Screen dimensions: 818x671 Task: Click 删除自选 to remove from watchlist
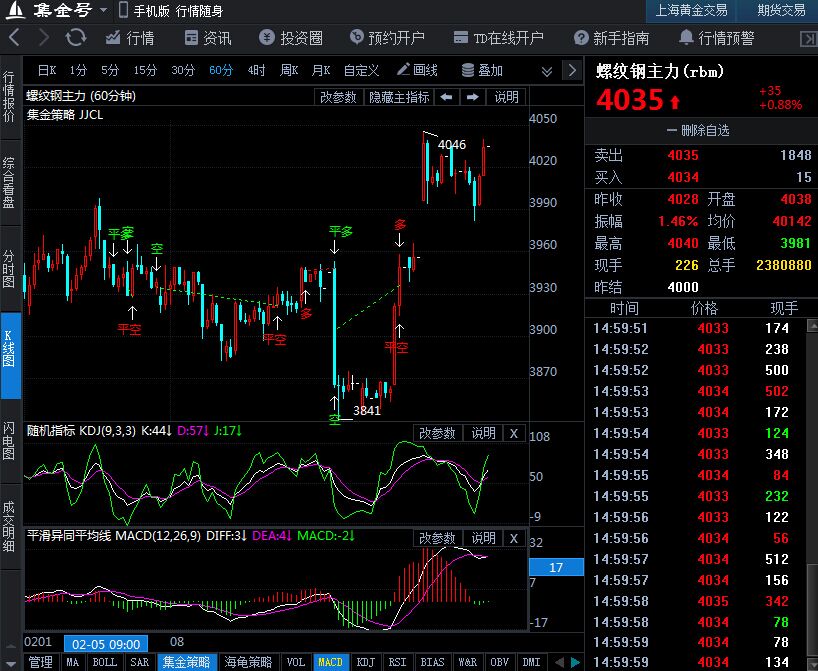700,132
